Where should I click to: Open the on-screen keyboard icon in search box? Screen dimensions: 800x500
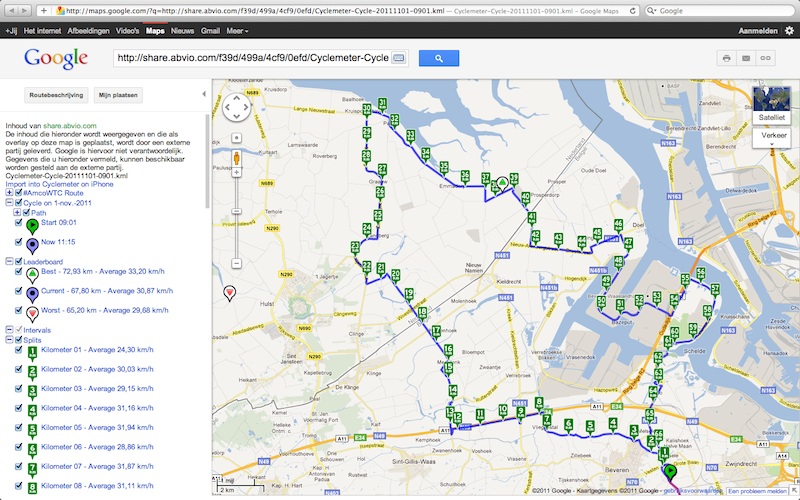[x=398, y=58]
